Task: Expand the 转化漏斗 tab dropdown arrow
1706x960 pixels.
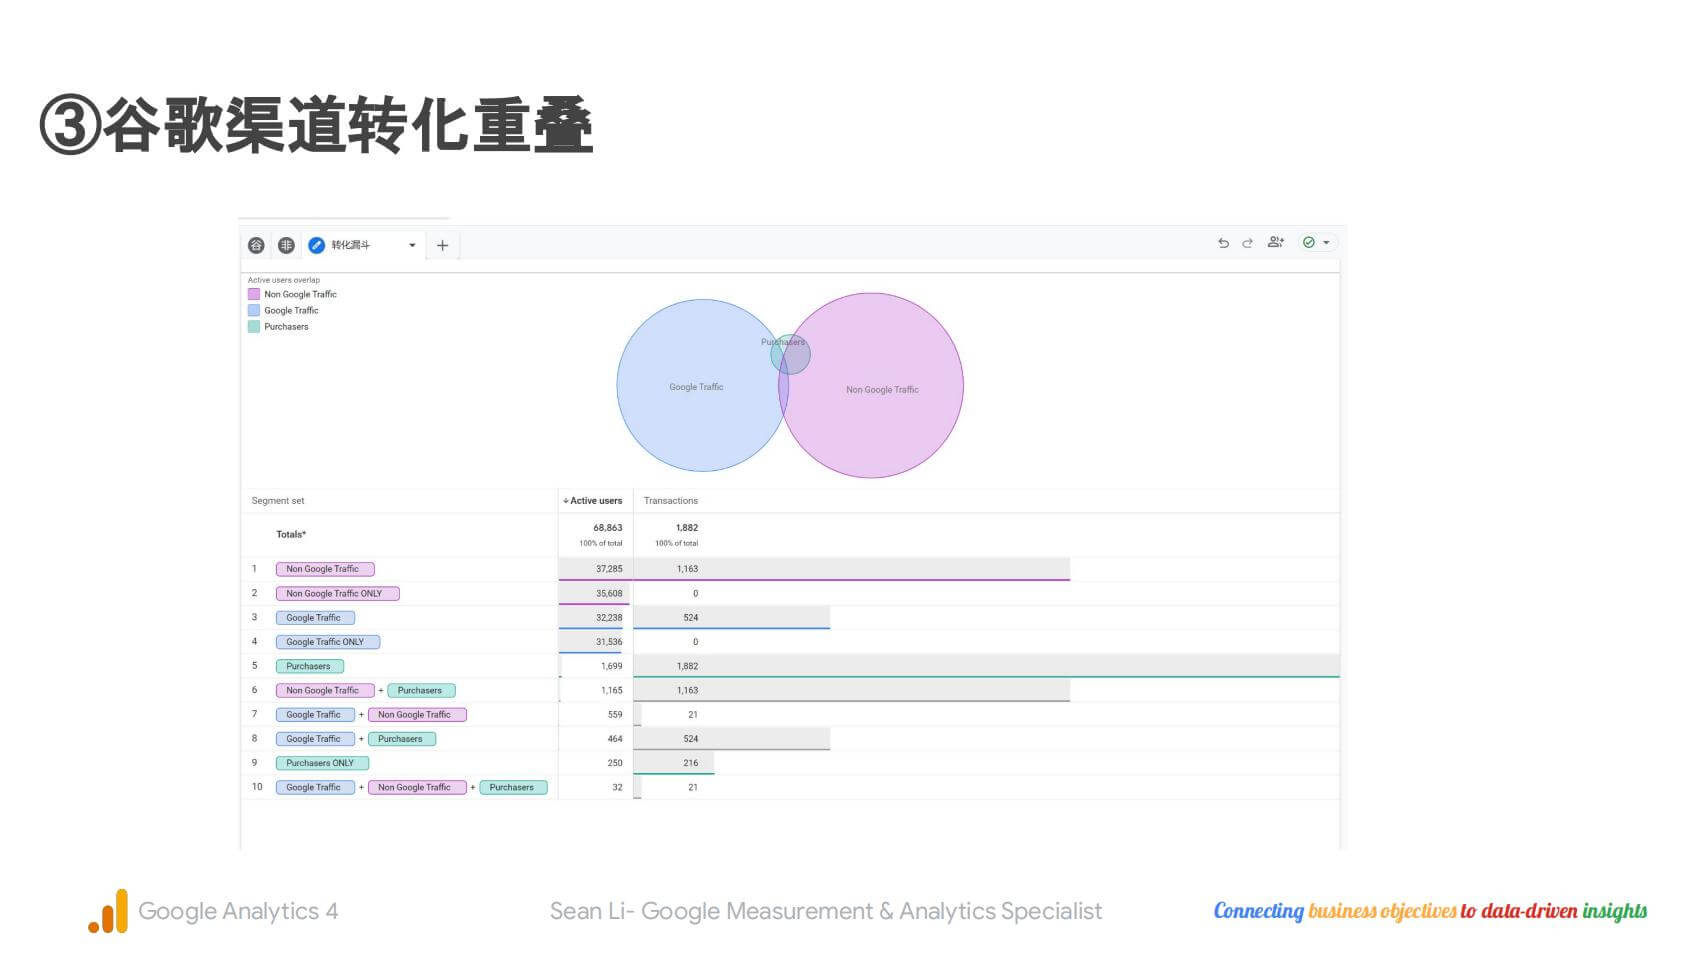Action: [412, 245]
